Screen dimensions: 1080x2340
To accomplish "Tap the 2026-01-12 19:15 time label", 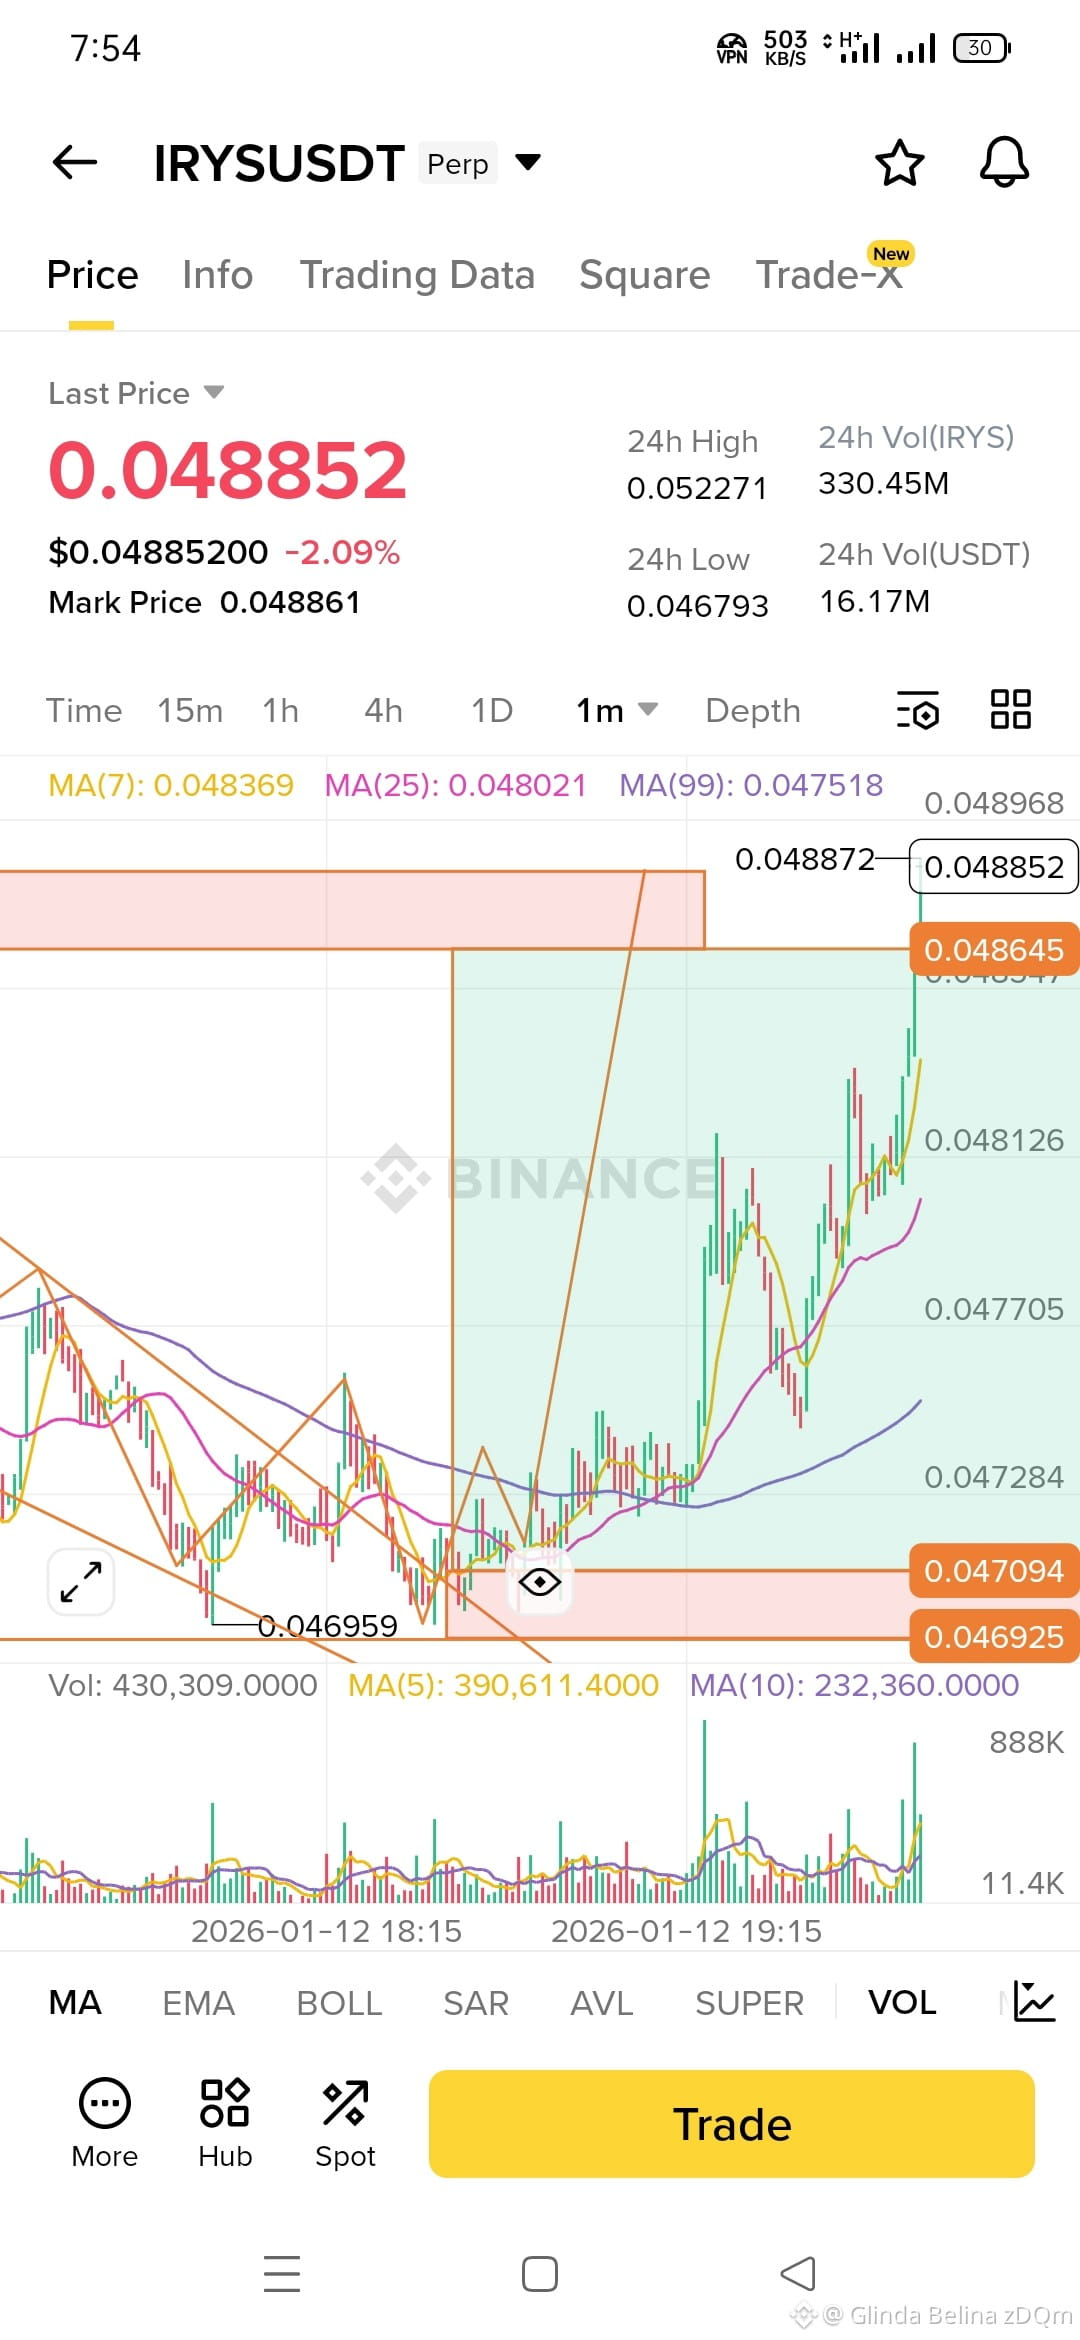I will tap(686, 1931).
